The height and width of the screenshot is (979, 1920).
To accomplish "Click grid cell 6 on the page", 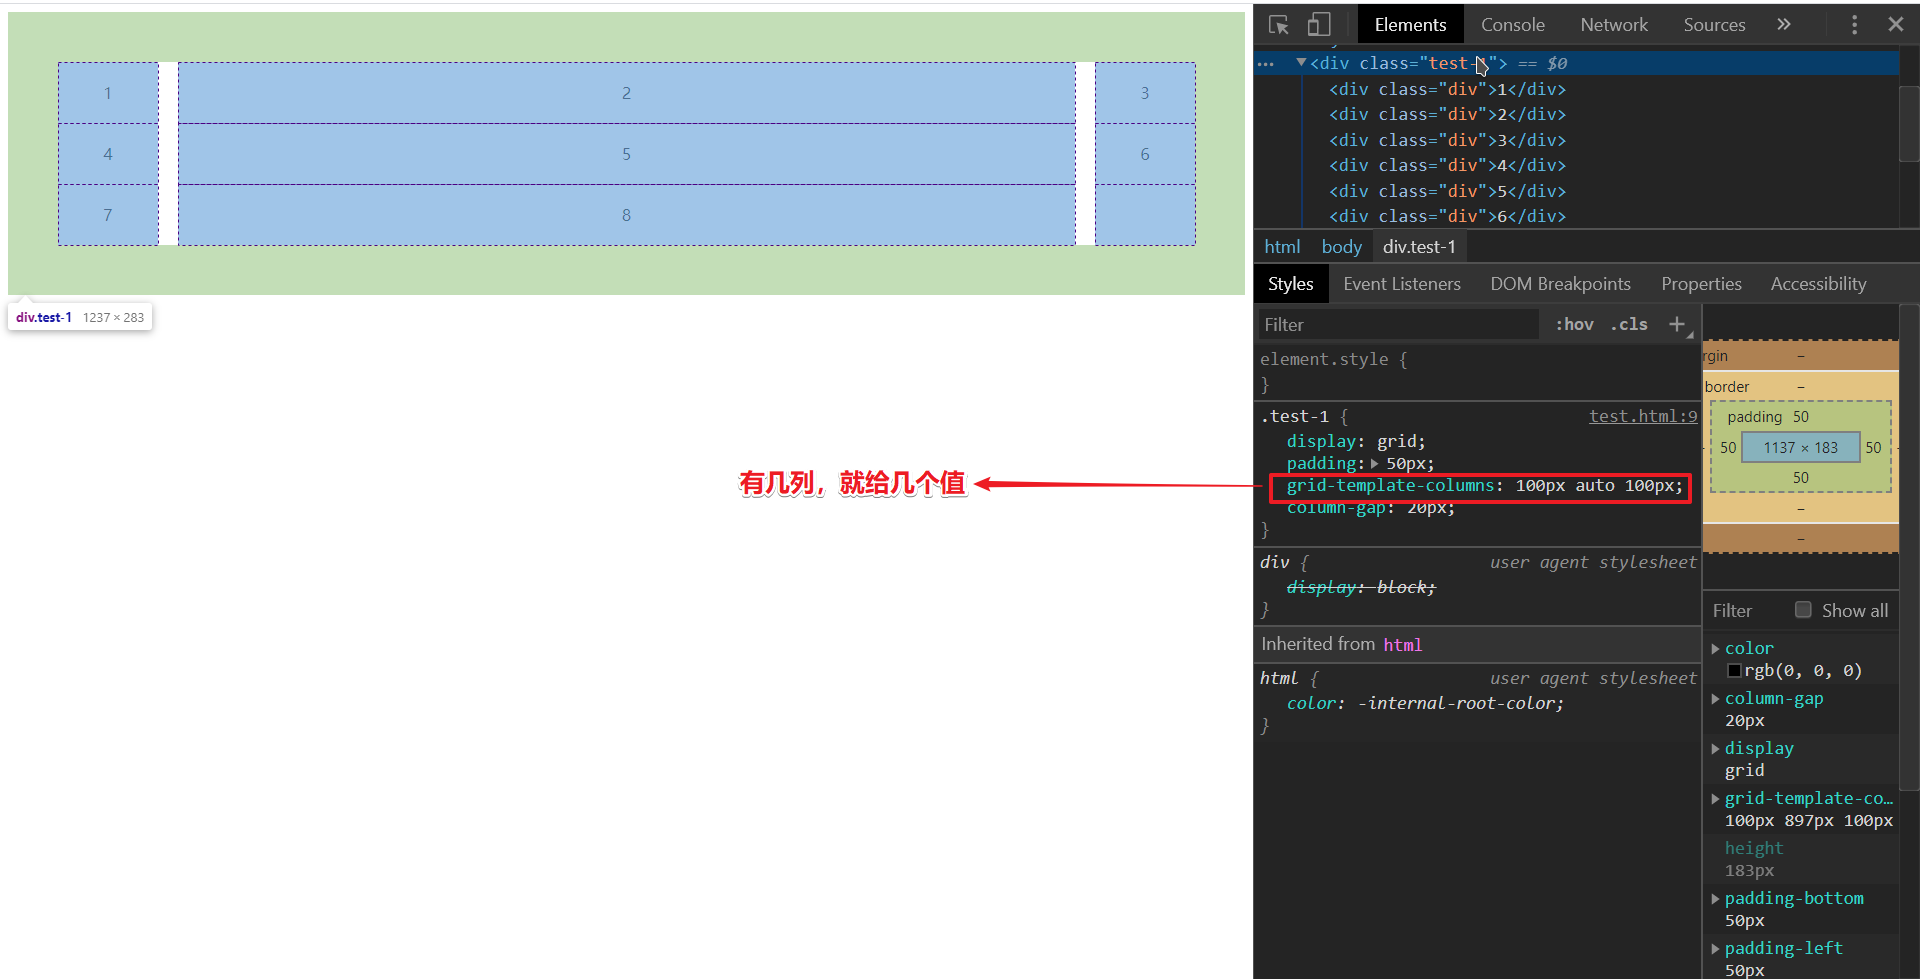I will pos(1145,154).
